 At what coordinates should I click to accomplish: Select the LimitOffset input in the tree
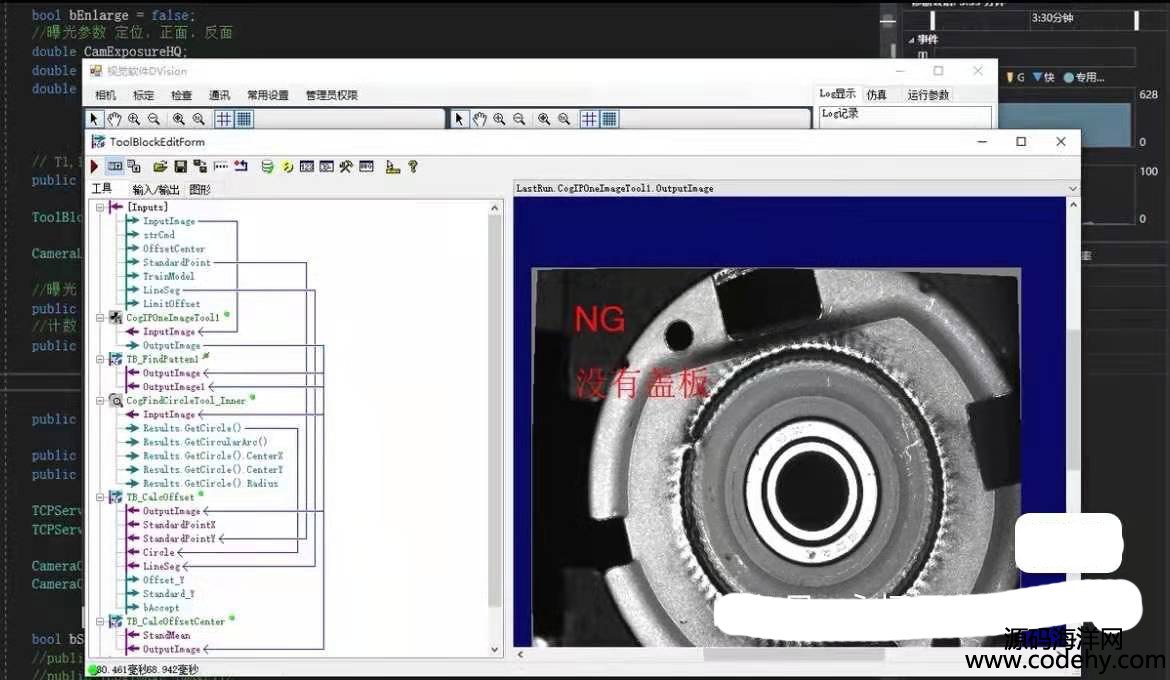point(172,304)
